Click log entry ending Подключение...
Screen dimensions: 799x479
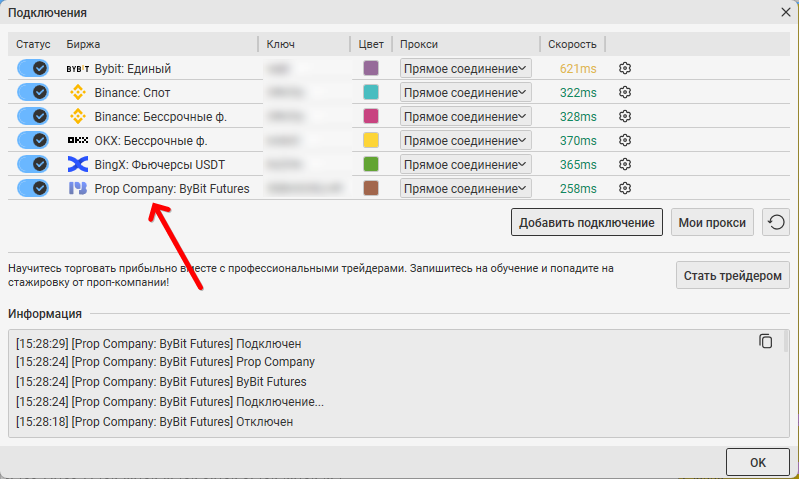170,402
